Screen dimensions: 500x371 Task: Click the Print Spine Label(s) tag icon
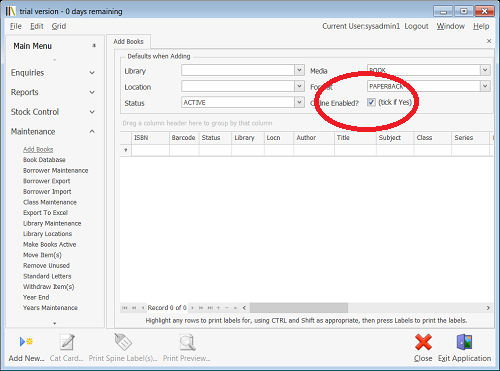click(123, 342)
